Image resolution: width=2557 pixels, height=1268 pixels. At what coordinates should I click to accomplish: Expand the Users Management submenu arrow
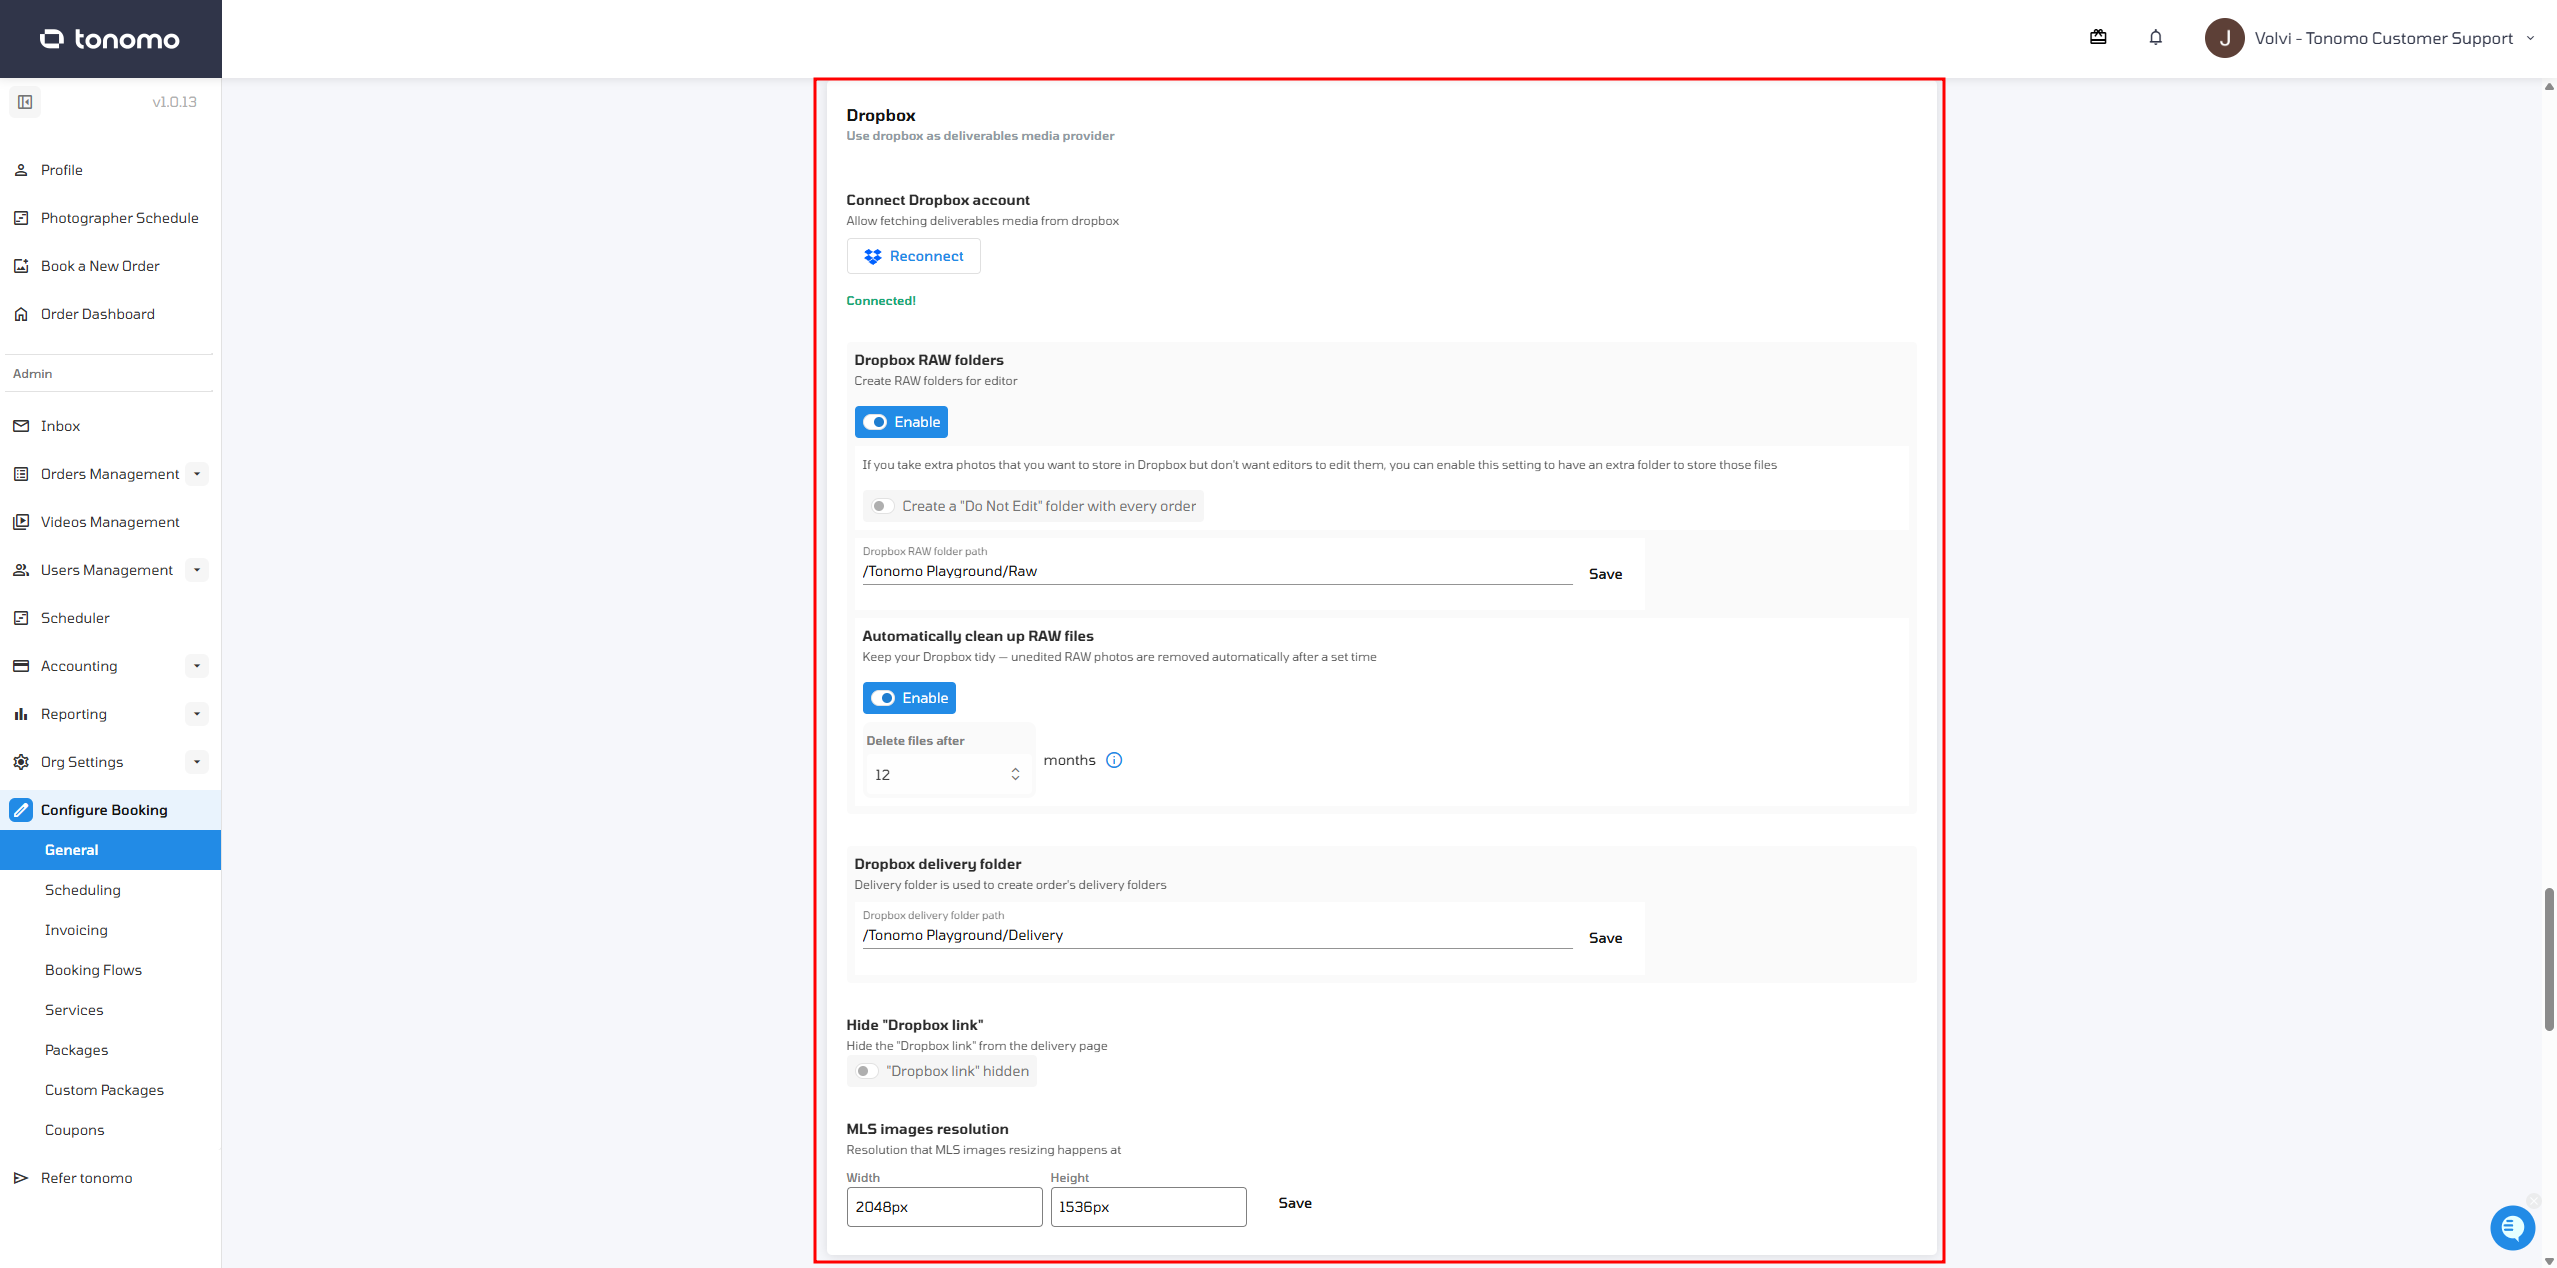[x=197, y=570]
